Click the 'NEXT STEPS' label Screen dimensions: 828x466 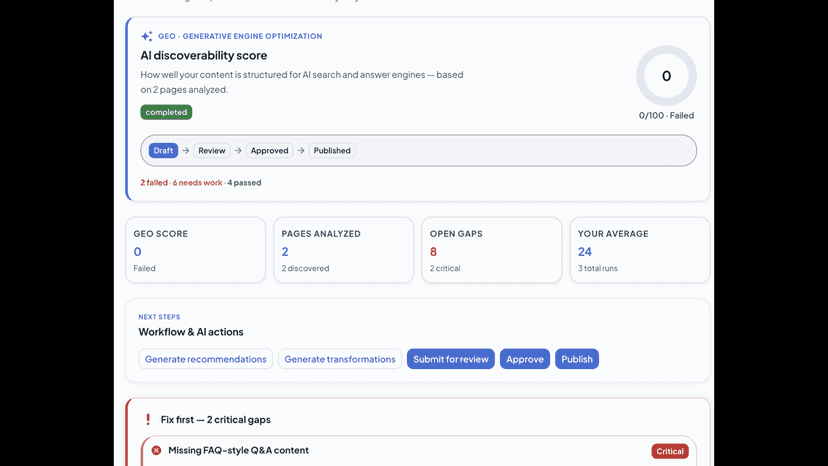(159, 317)
